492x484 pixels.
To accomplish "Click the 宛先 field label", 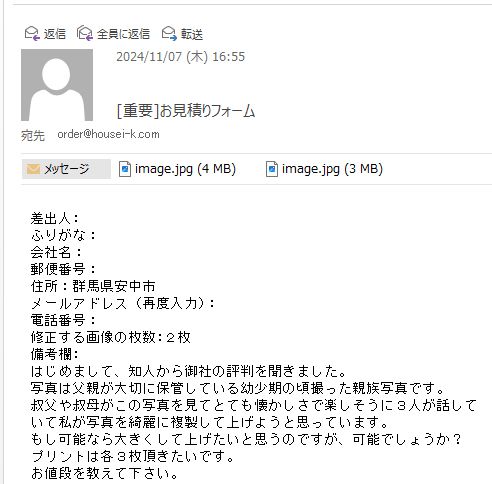I will (x=33, y=135).
